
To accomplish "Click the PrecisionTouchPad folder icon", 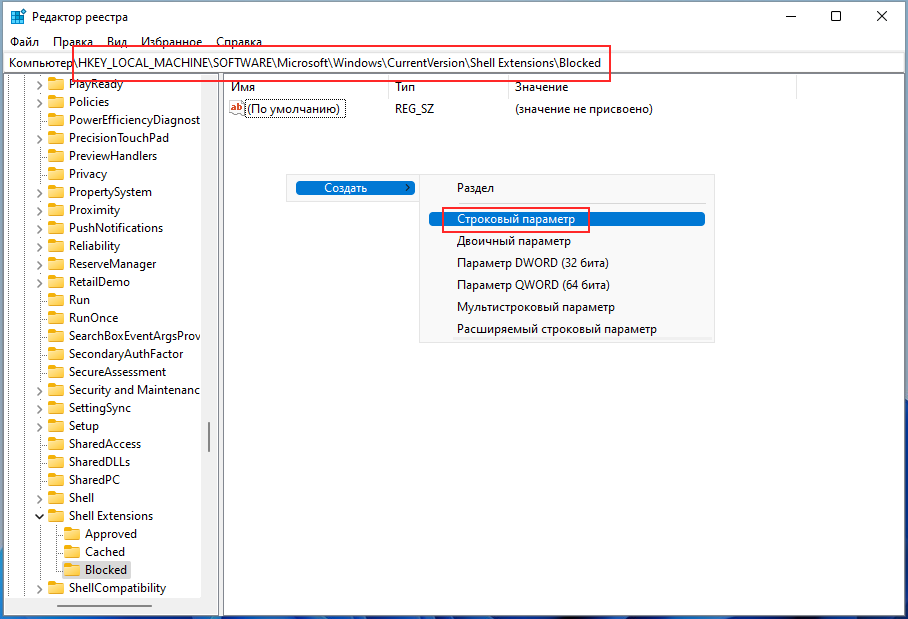I will pyautogui.click(x=56, y=138).
